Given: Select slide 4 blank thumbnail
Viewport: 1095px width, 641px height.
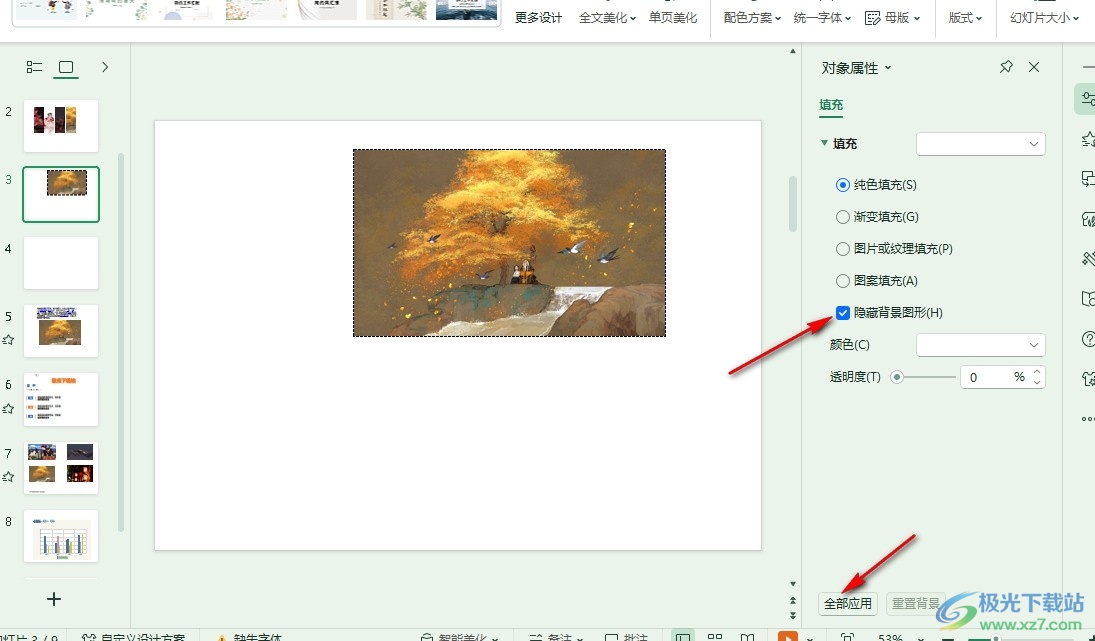Looking at the screenshot, I should coord(61,263).
